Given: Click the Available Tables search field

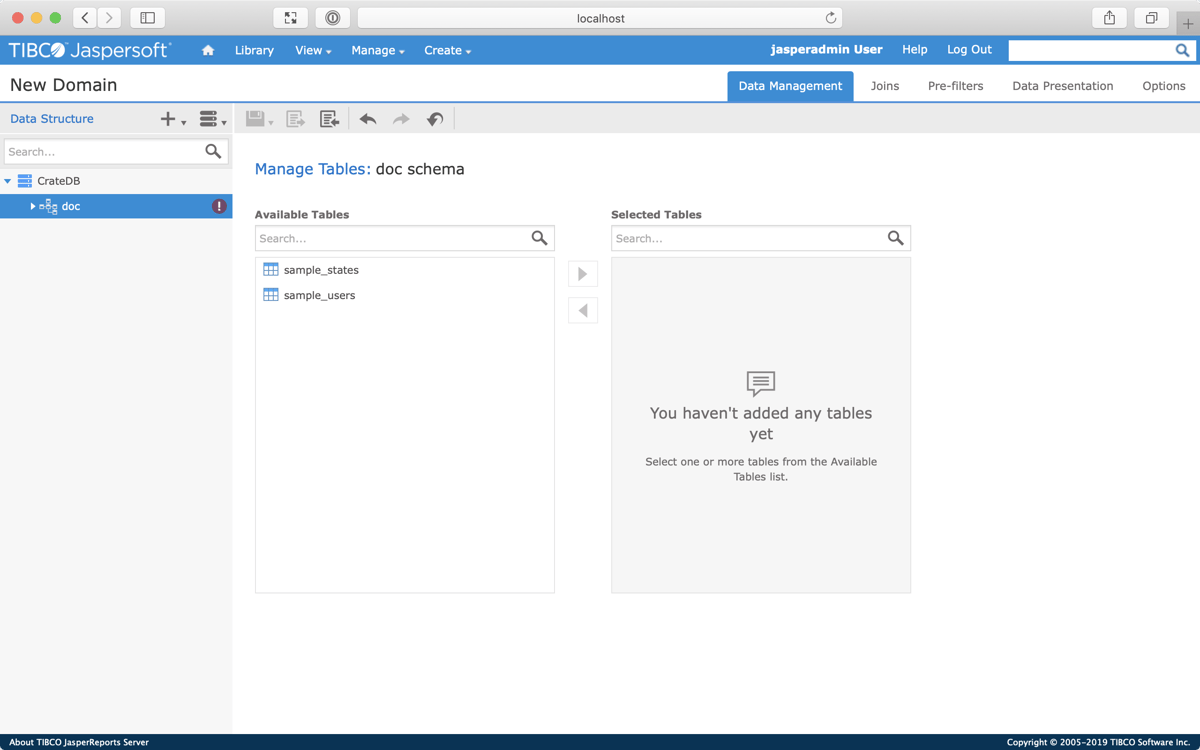Looking at the screenshot, I should click(392, 238).
